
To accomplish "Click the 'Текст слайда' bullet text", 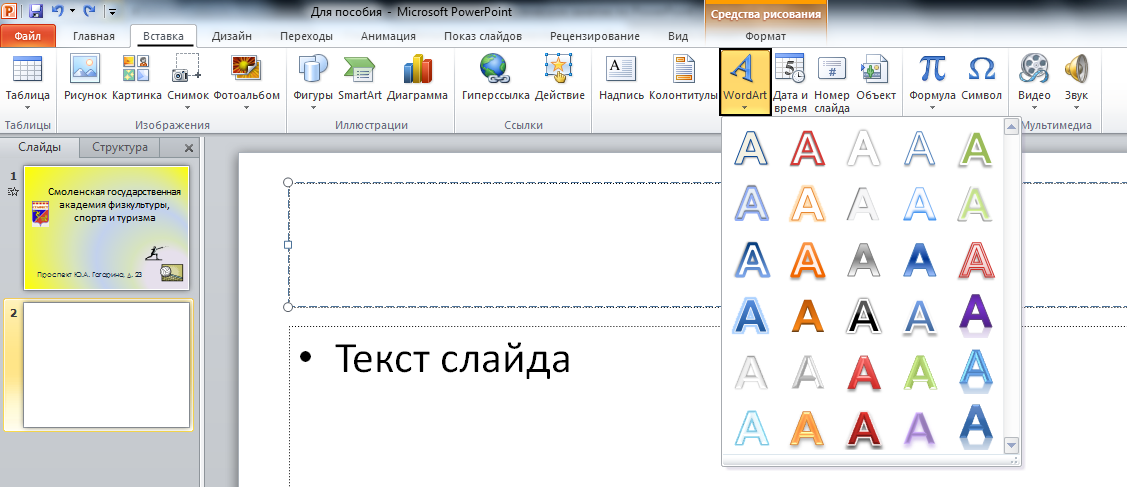I will tap(452, 358).
